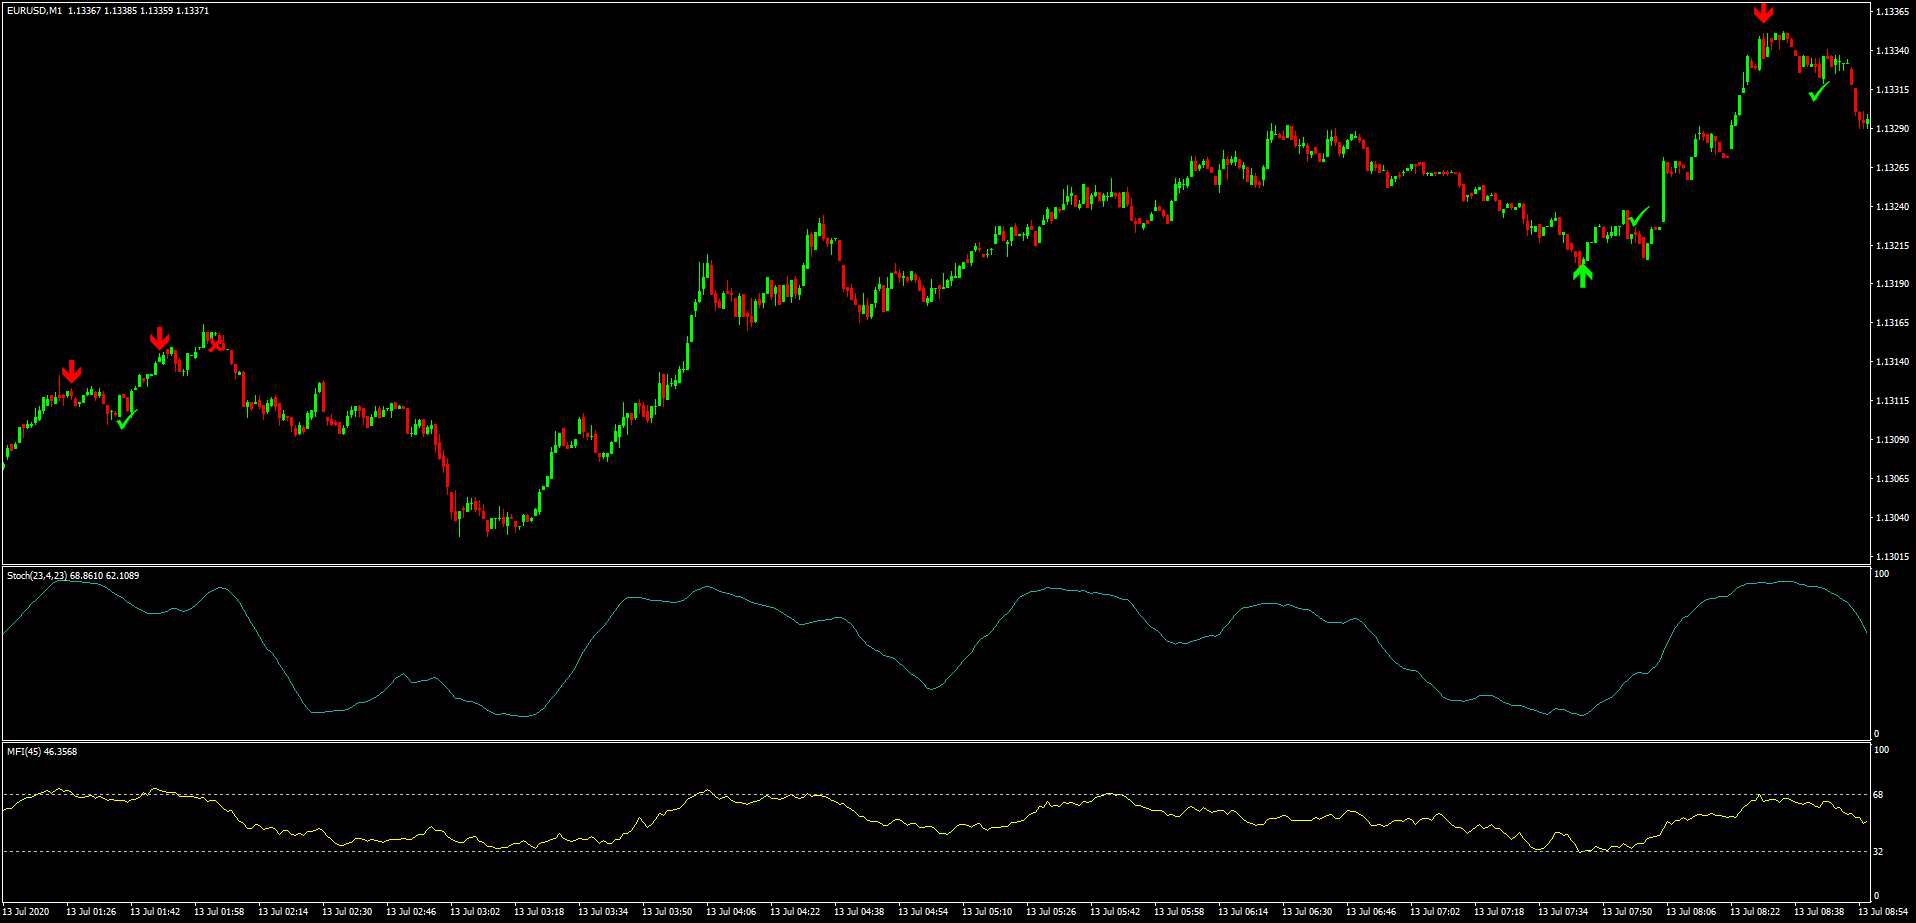The height and width of the screenshot is (923, 1916).
Task: Click red down arrow at the chart's highest peak
Action: click(1764, 13)
